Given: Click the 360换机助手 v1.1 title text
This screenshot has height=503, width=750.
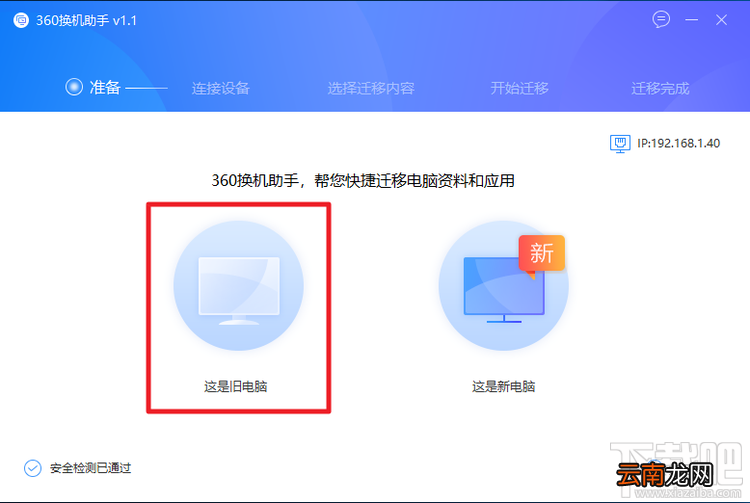Looking at the screenshot, I should coord(87,21).
